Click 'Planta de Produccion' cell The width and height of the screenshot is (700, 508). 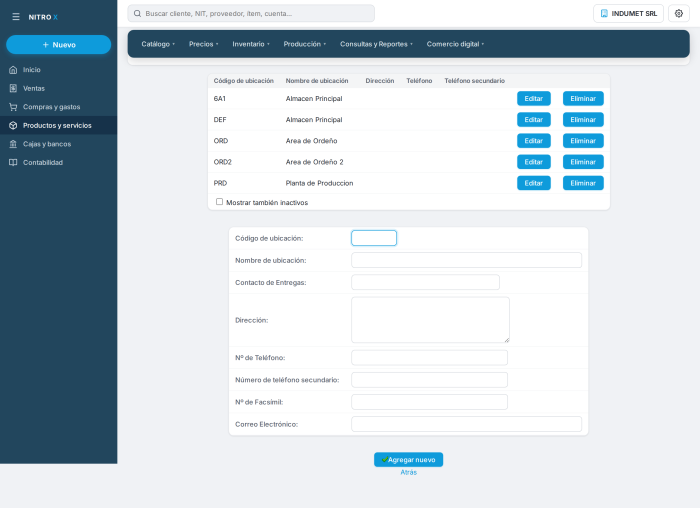tap(319, 183)
